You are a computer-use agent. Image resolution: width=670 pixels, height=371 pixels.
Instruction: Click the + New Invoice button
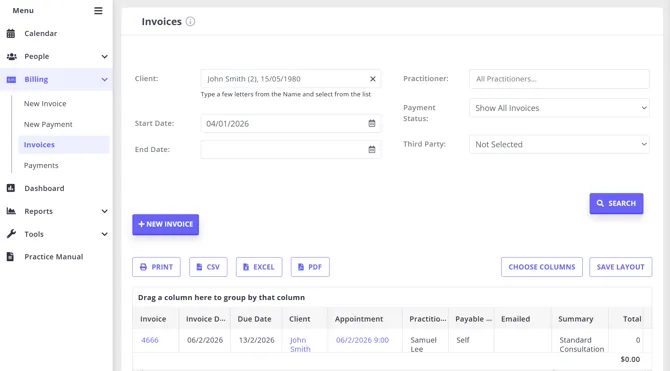(x=165, y=224)
